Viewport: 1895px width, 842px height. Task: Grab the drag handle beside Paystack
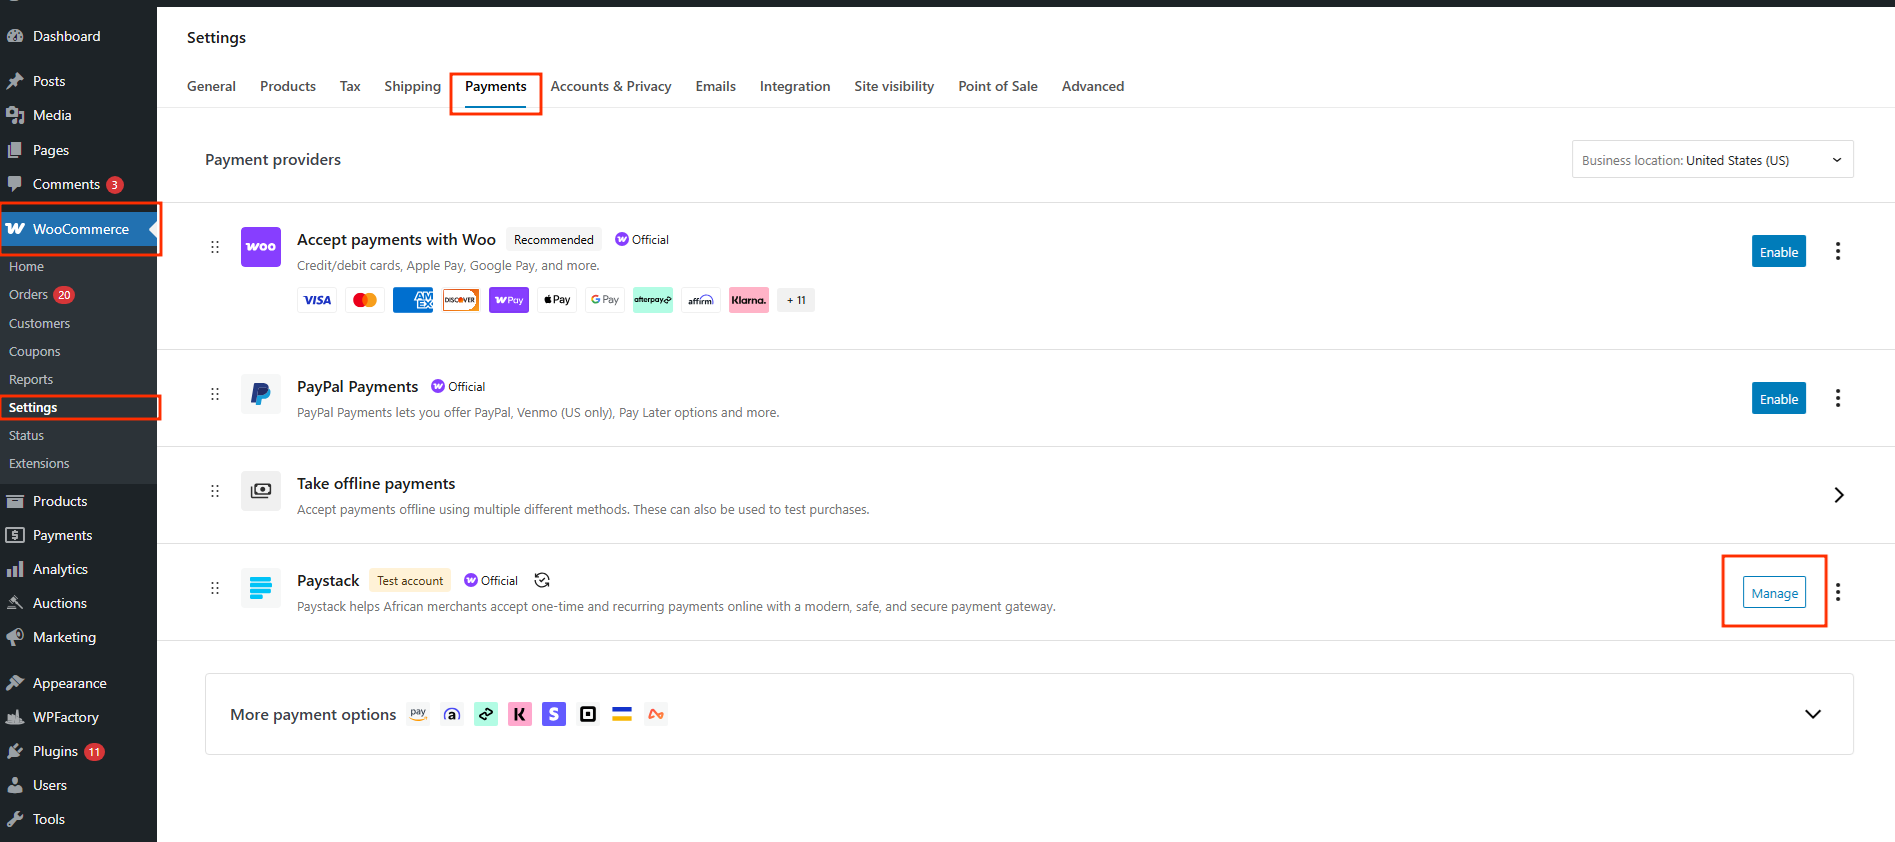coord(215,588)
